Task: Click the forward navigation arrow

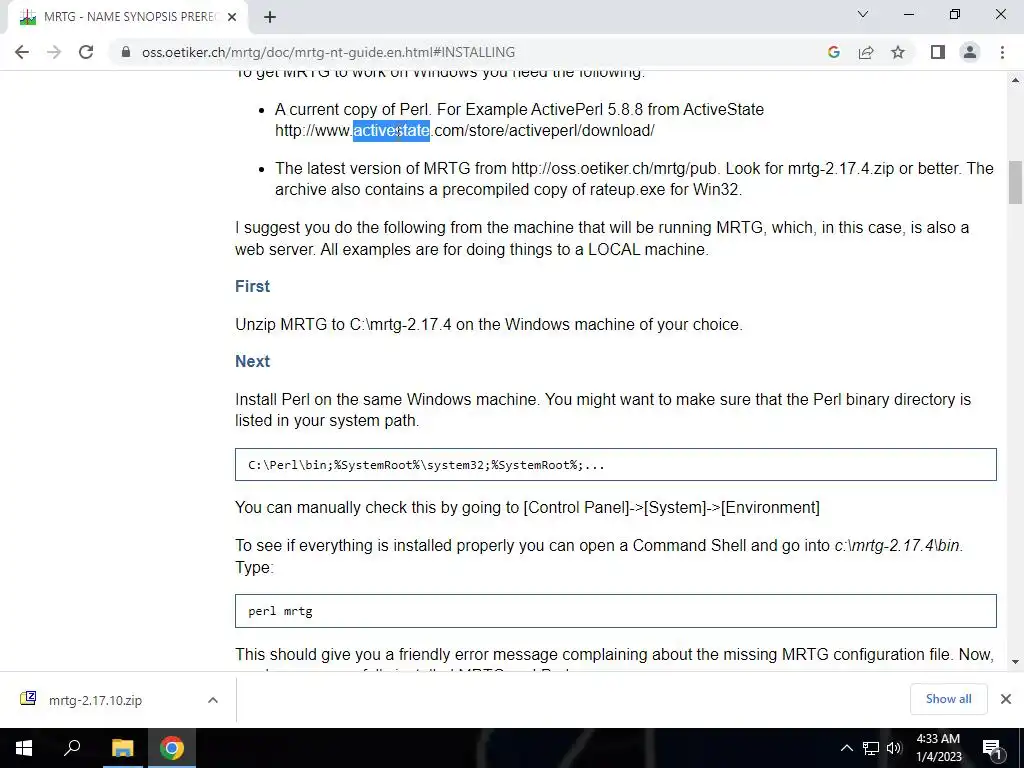Action: 54,52
